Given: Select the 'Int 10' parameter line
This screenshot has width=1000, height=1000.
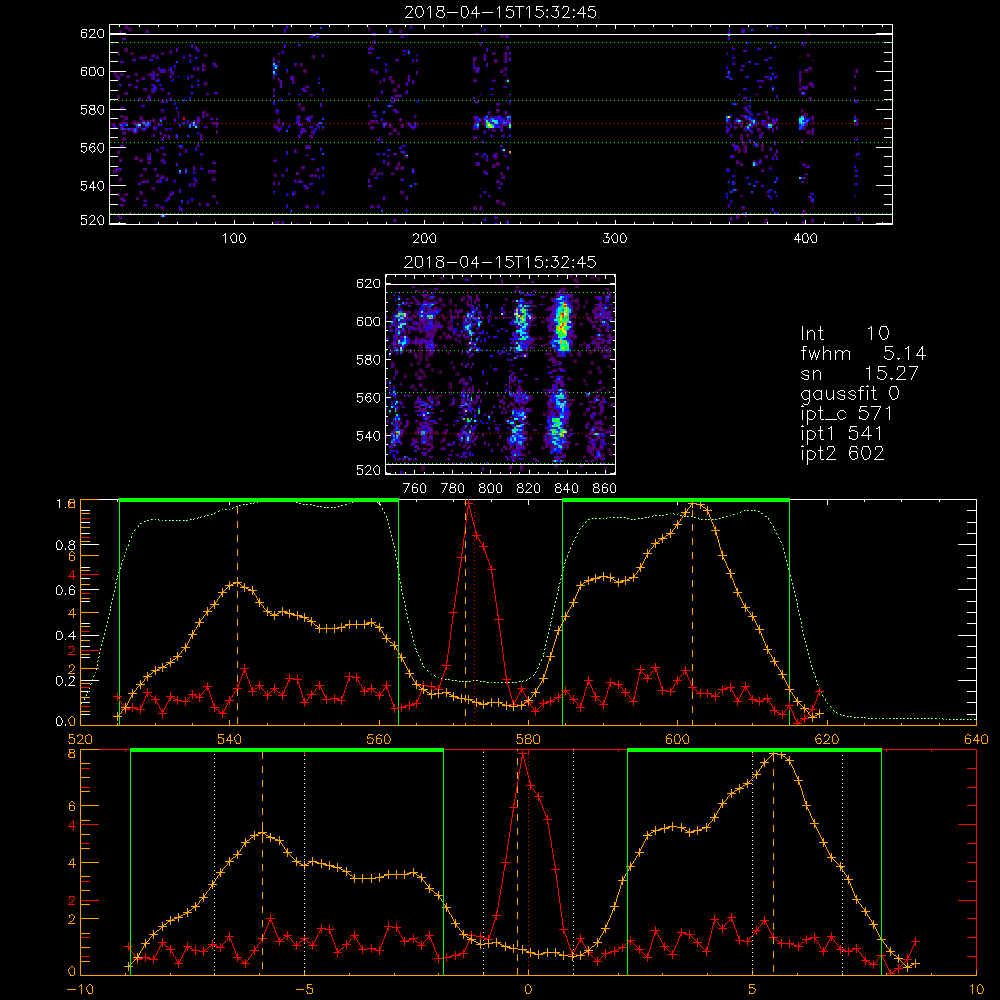Looking at the screenshot, I should (845, 334).
